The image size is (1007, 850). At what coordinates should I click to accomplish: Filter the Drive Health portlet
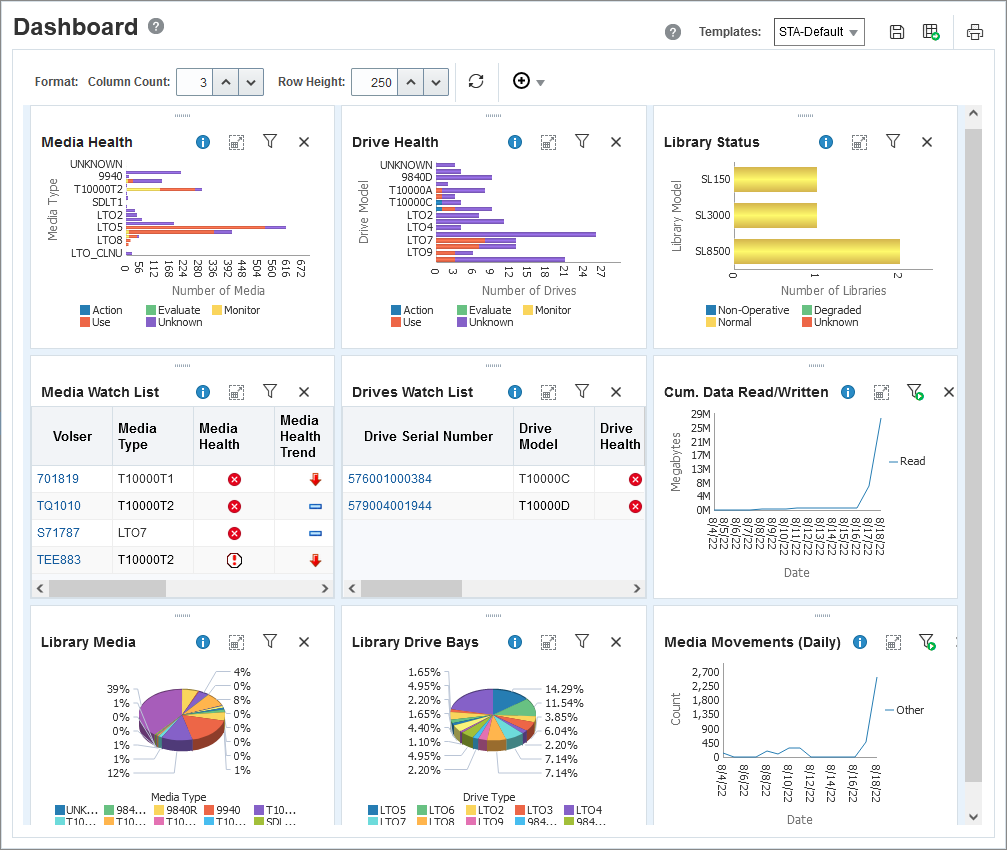582,141
